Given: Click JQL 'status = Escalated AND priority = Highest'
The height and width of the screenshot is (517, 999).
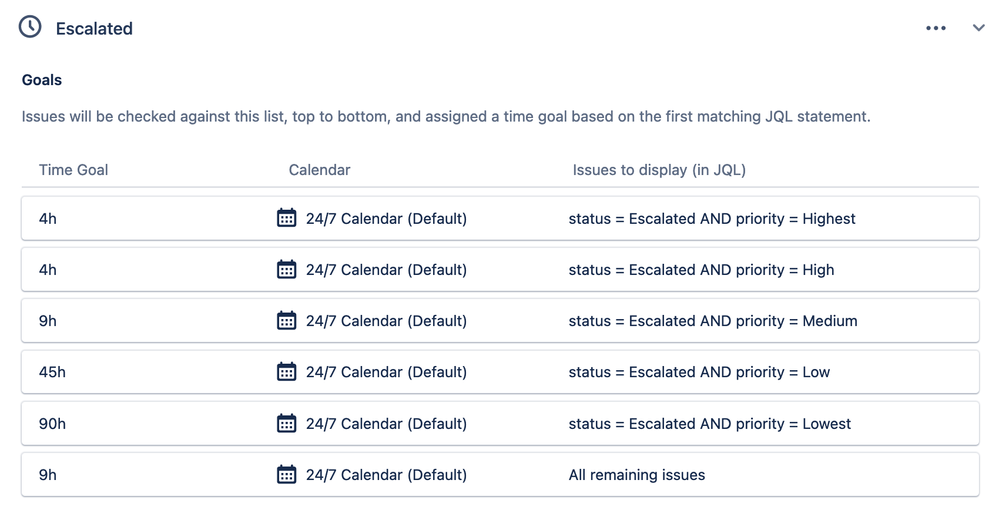Looking at the screenshot, I should click(712, 219).
